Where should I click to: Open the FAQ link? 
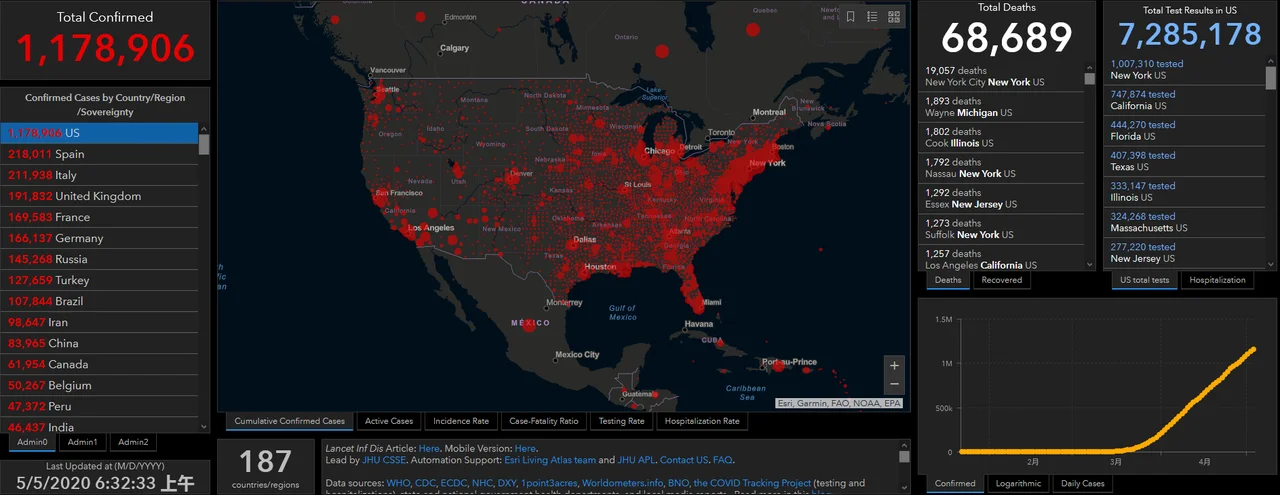(722, 460)
